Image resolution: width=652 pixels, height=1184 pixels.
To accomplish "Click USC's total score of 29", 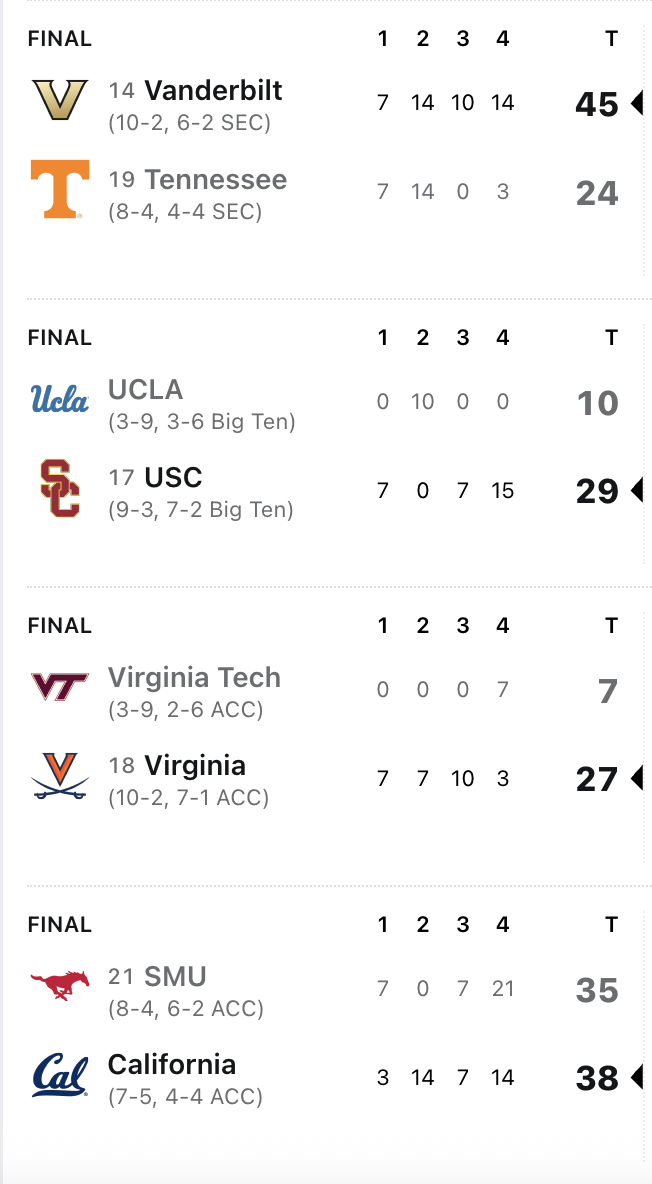I will point(597,491).
